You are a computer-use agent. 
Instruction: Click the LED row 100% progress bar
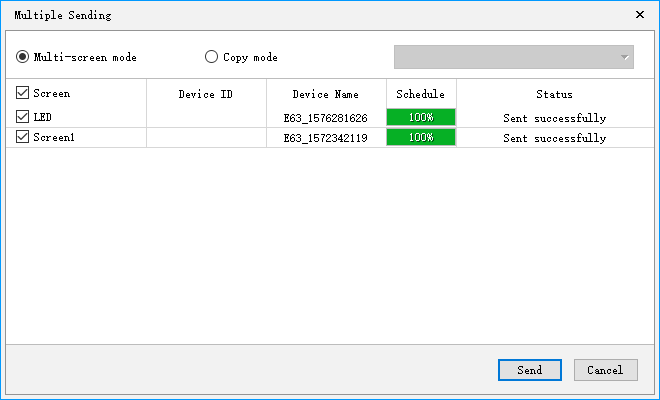pos(421,117)
